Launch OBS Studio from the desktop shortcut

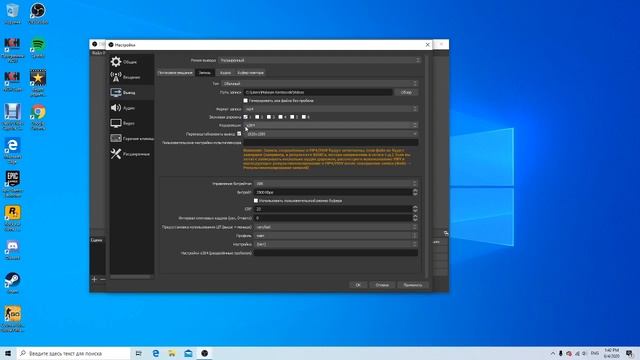coord(38,13)
